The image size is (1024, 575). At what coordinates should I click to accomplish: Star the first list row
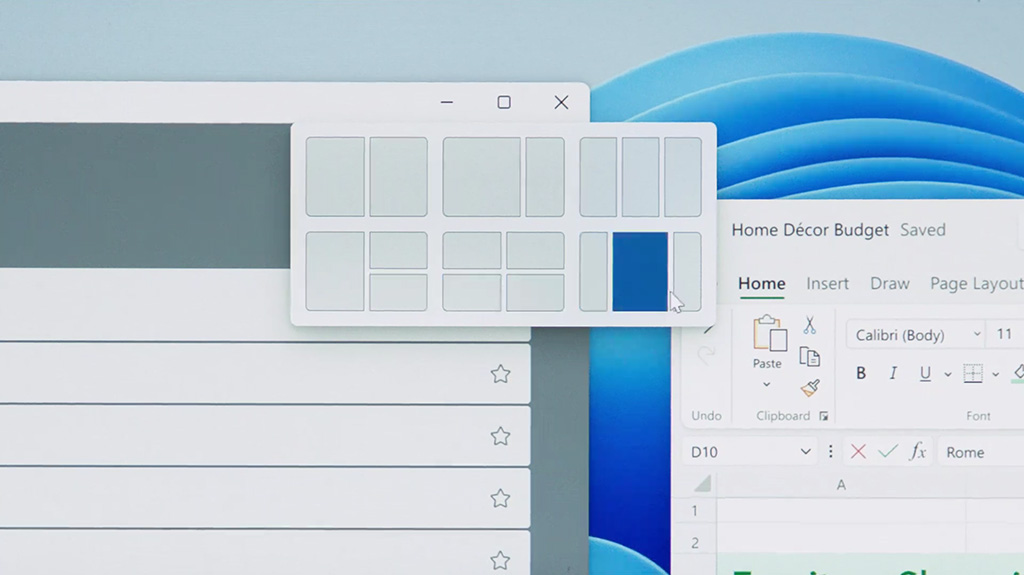500,374
